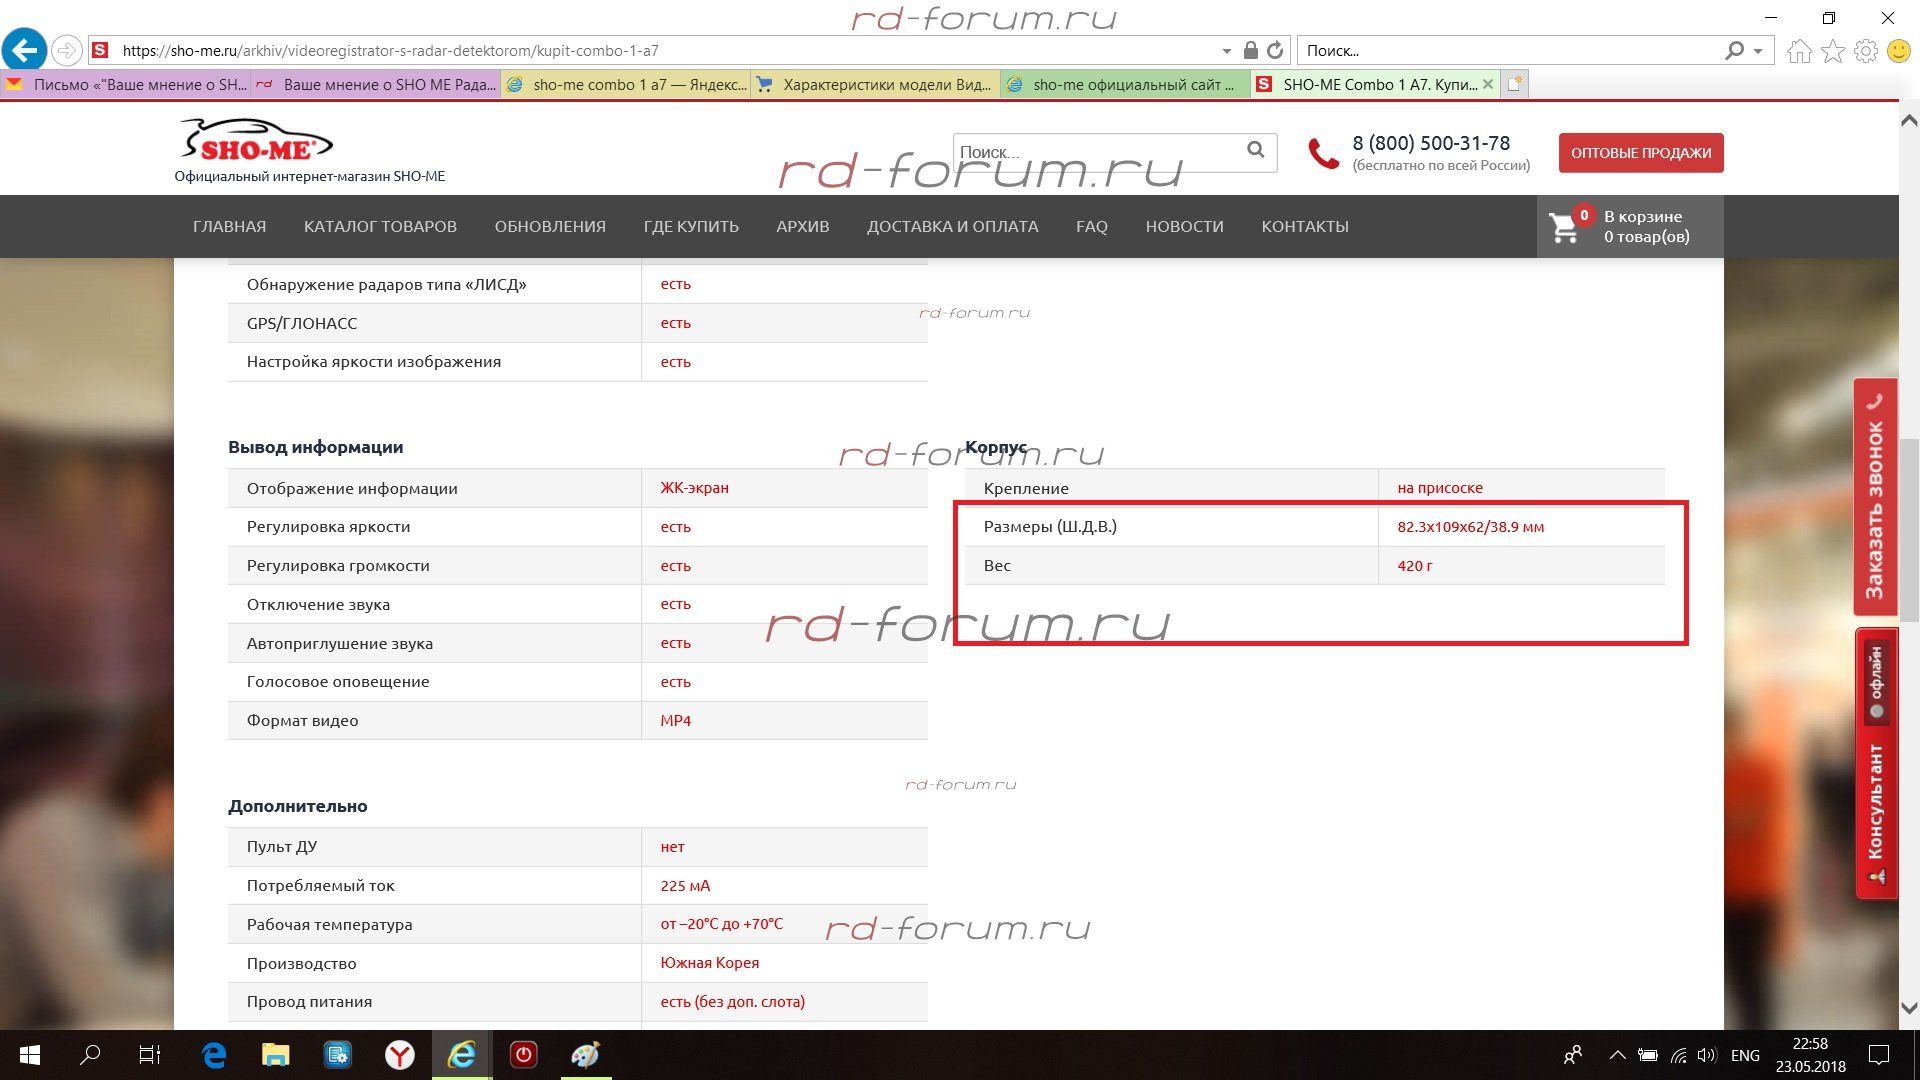Viewport: 1920px width, 1080px height.
Task: Expand address bar history dropdown arrow
Action: [x=1226, y=51]
